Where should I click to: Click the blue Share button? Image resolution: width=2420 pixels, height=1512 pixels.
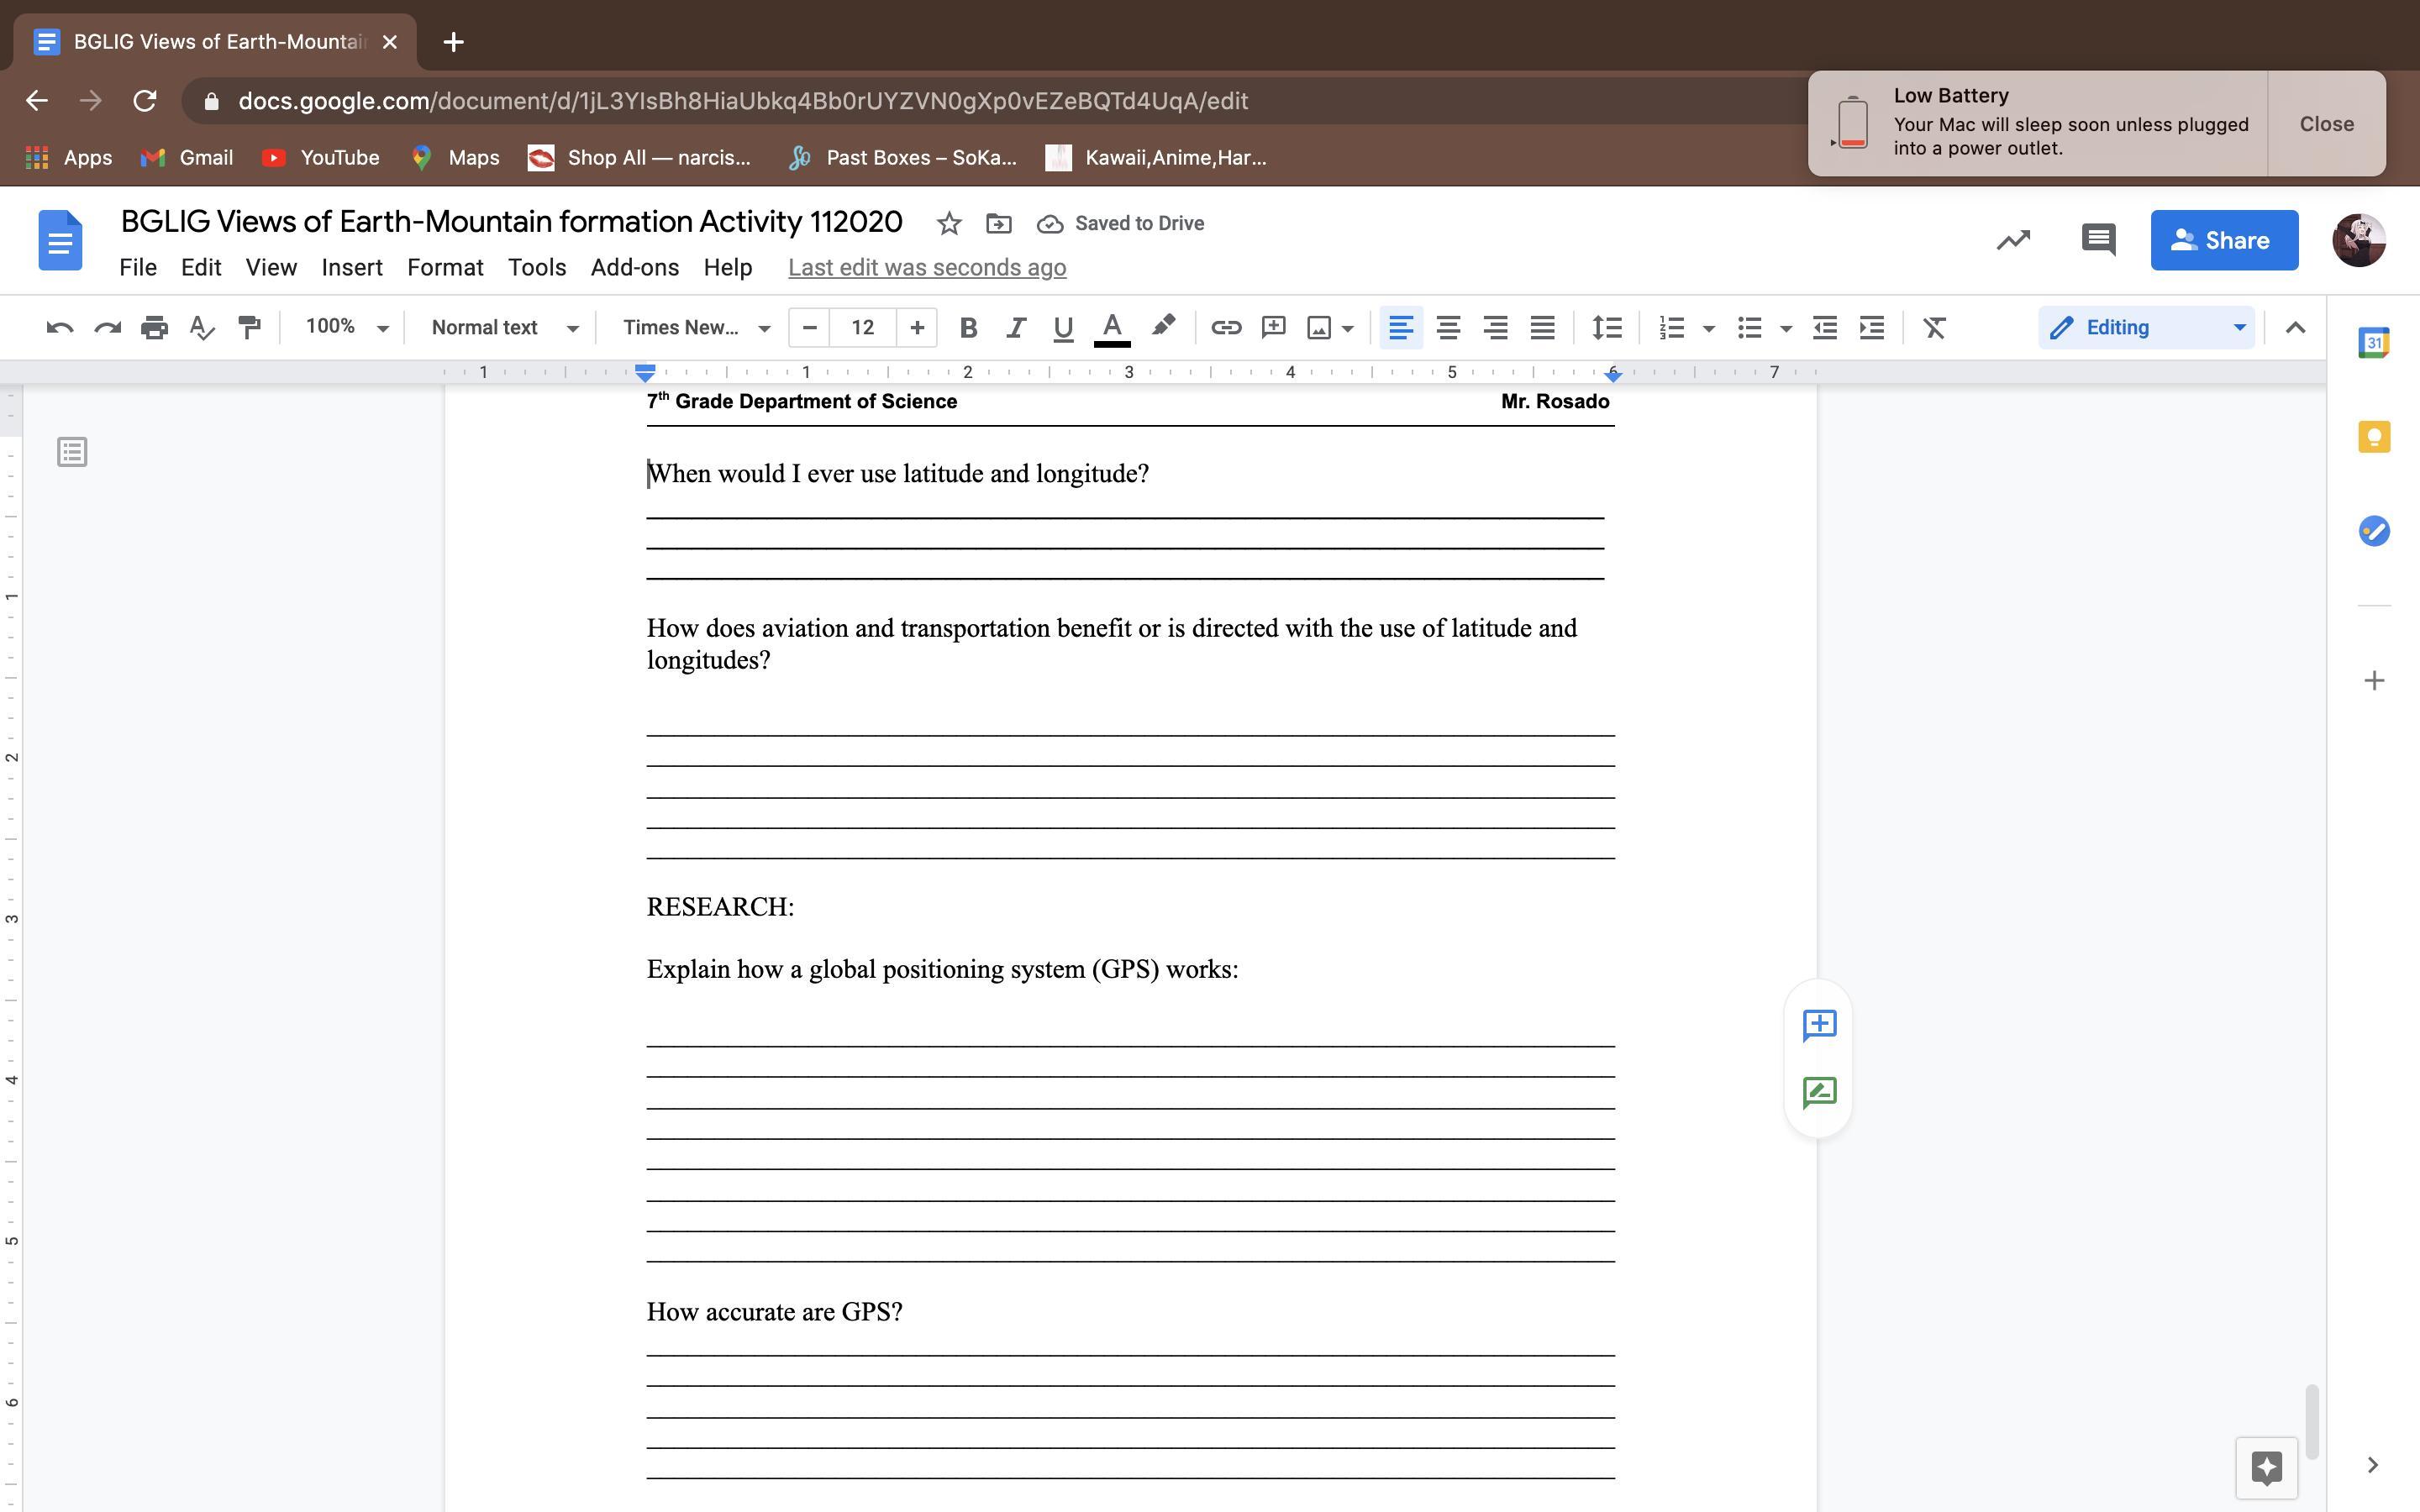point(2223,240)
